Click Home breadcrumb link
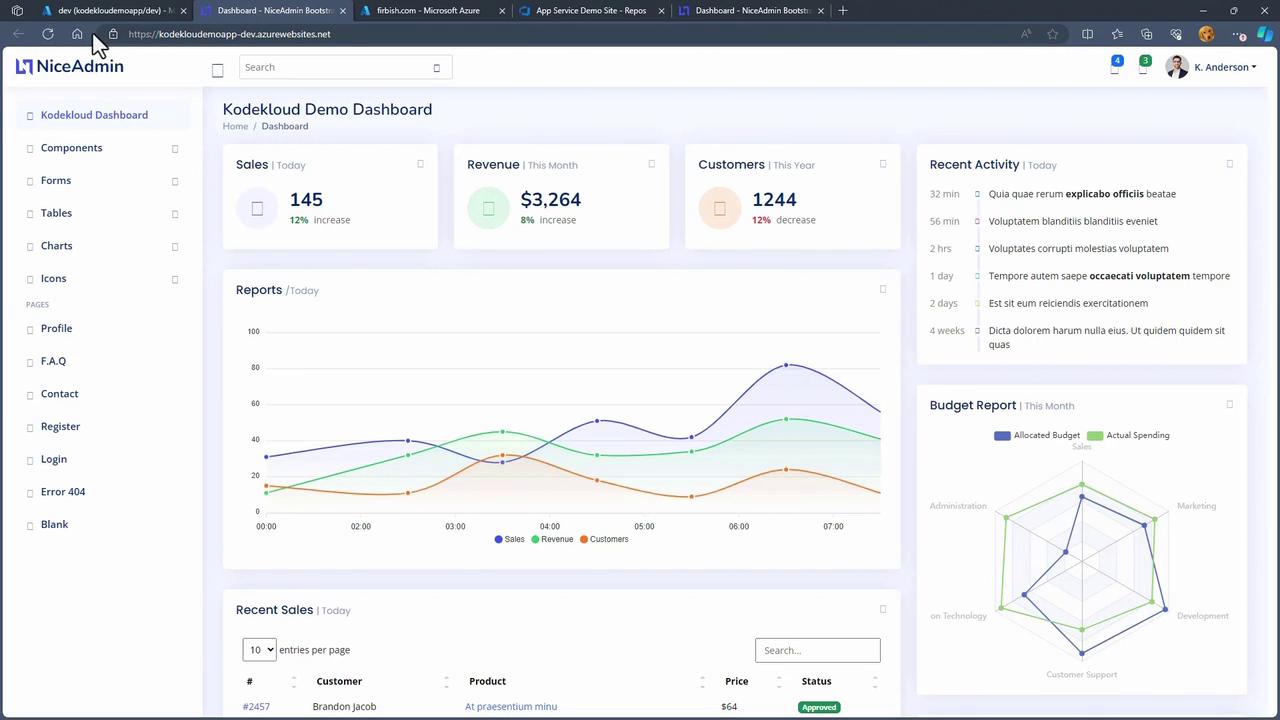Image resolution: width=1280 pixels, height=720 pixels. point(235,126)
